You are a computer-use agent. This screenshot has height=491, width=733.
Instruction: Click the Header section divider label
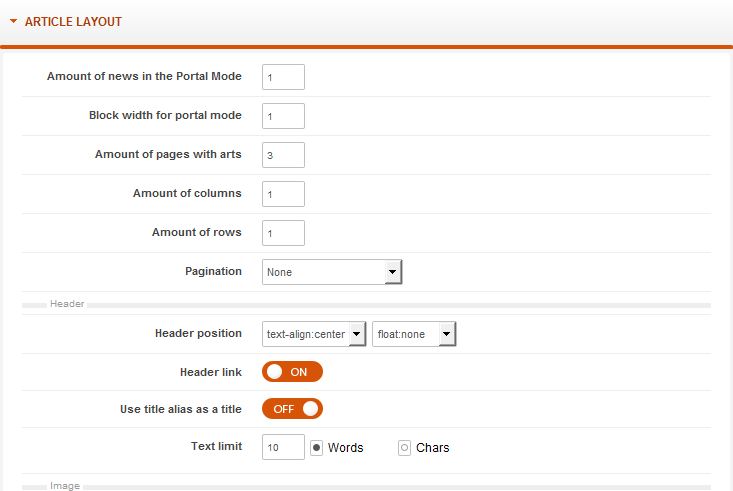67,304
